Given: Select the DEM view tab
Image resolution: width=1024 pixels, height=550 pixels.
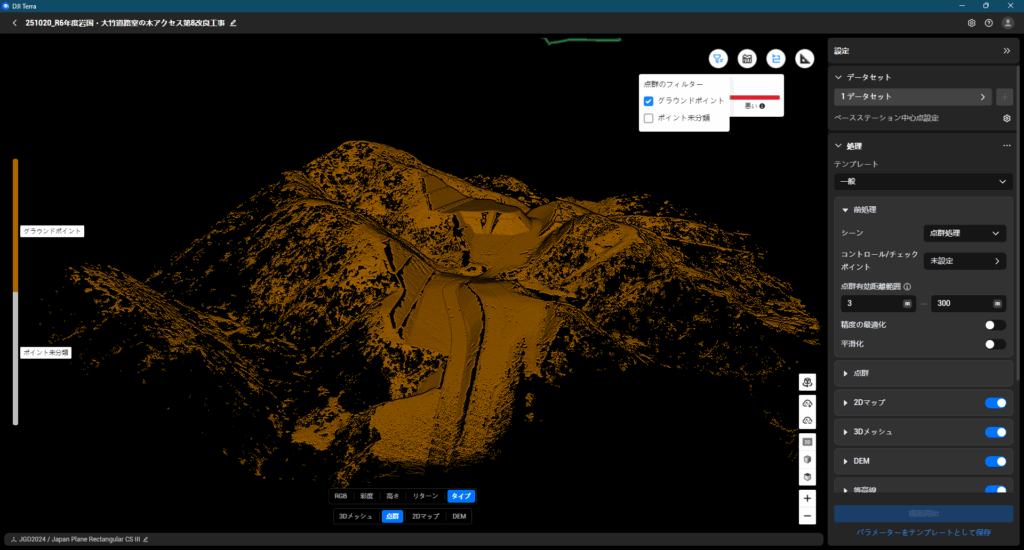Looking at the screenshot, I should pyautogui.click(x=459, y=517).
